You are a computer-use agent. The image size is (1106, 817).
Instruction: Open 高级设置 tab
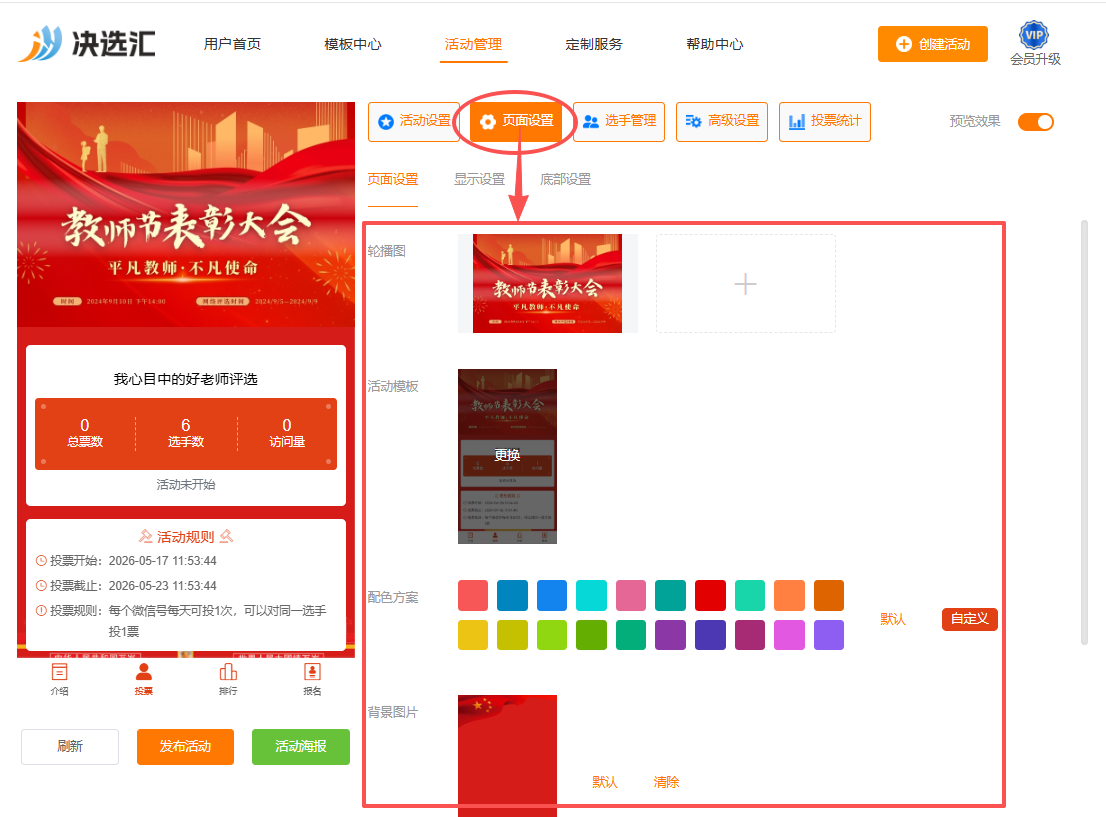[722, 121]
